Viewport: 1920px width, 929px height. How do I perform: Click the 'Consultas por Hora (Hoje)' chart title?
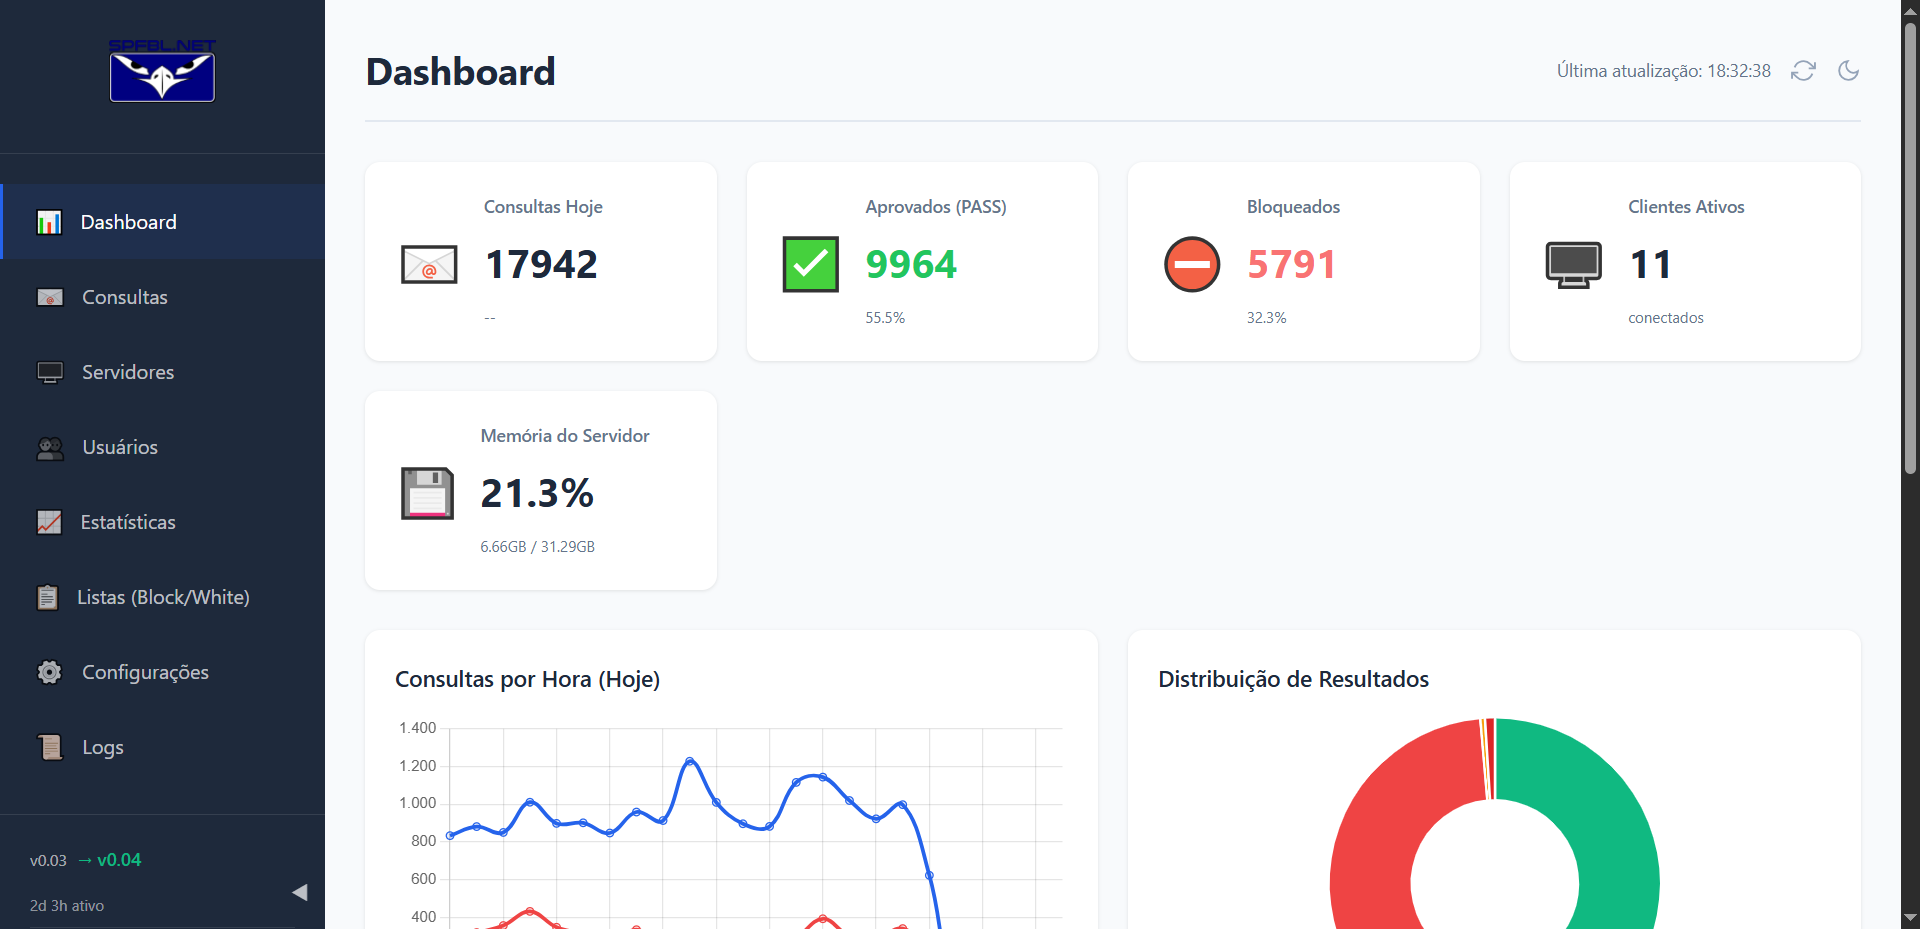tap(528, 679)
